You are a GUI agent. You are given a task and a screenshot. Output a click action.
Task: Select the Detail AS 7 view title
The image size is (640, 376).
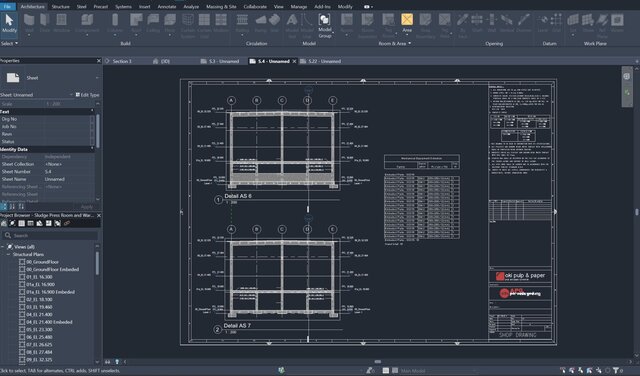point(238,326)
